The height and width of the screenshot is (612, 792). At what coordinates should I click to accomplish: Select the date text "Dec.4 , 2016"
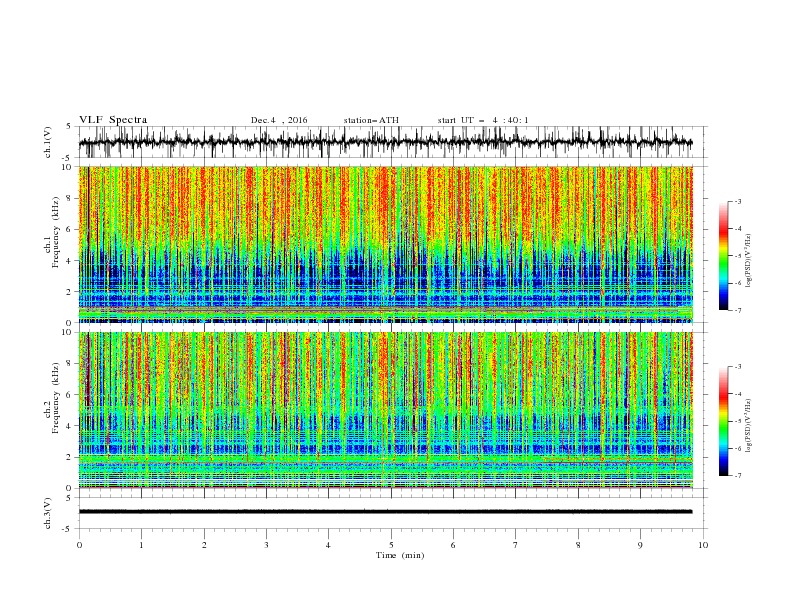[x=279, y=120]
